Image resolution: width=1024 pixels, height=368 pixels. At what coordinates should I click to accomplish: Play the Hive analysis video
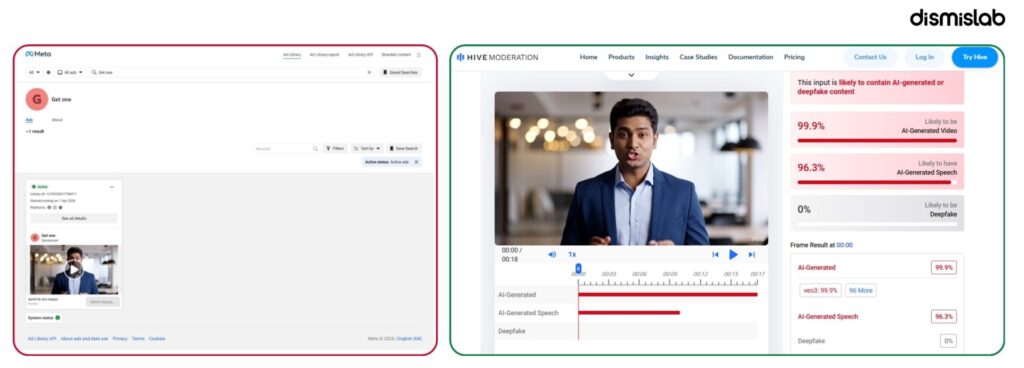click(733, 254)
